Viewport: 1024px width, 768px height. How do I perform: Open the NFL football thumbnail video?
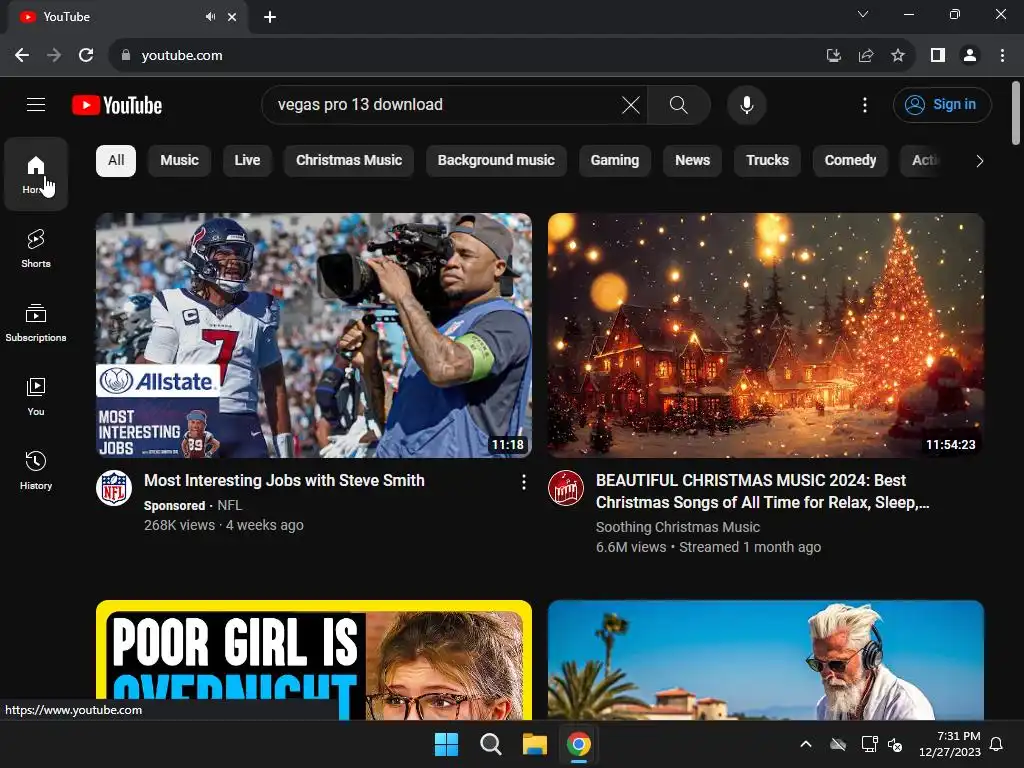tap(313, 335)
